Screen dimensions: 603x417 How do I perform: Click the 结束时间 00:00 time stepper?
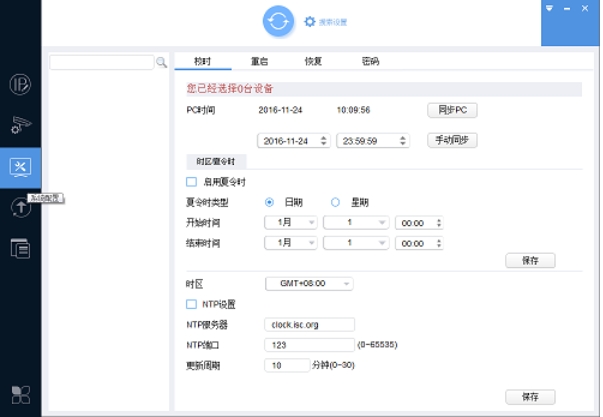tap(439, 243)
